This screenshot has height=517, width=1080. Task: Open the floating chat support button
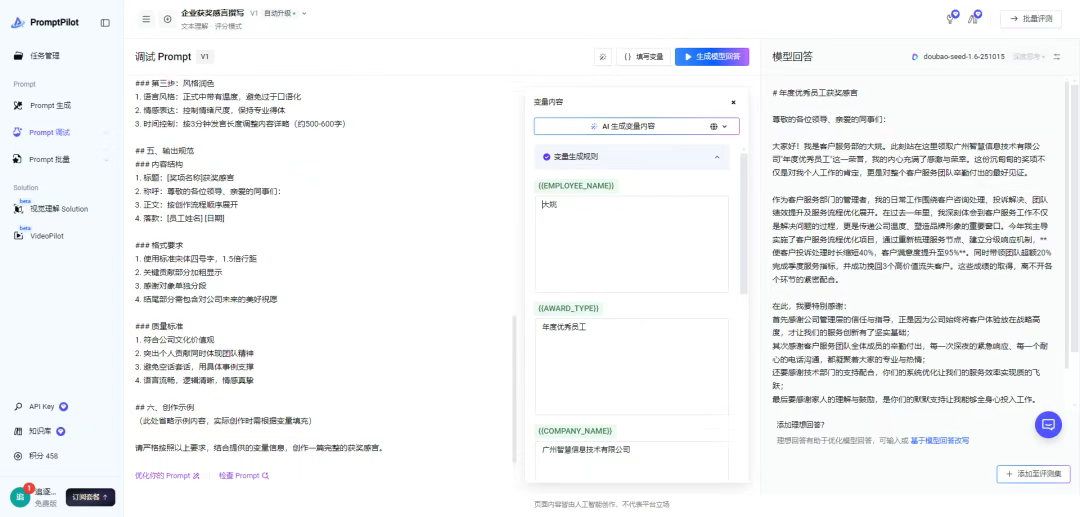1048,425
